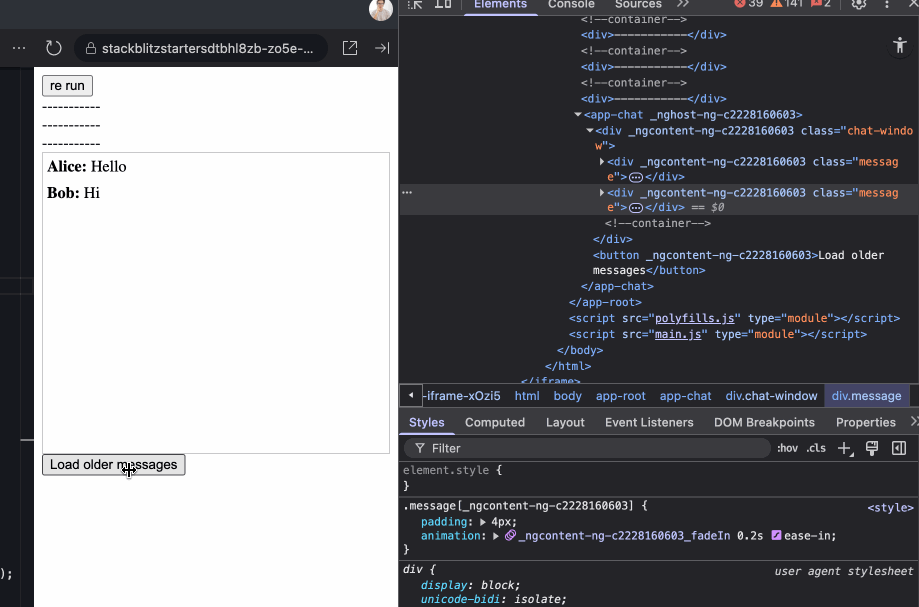The height and width of the screenshot is (607, 919).
Task: Click the warning count badge
Action: pos(787,4)
